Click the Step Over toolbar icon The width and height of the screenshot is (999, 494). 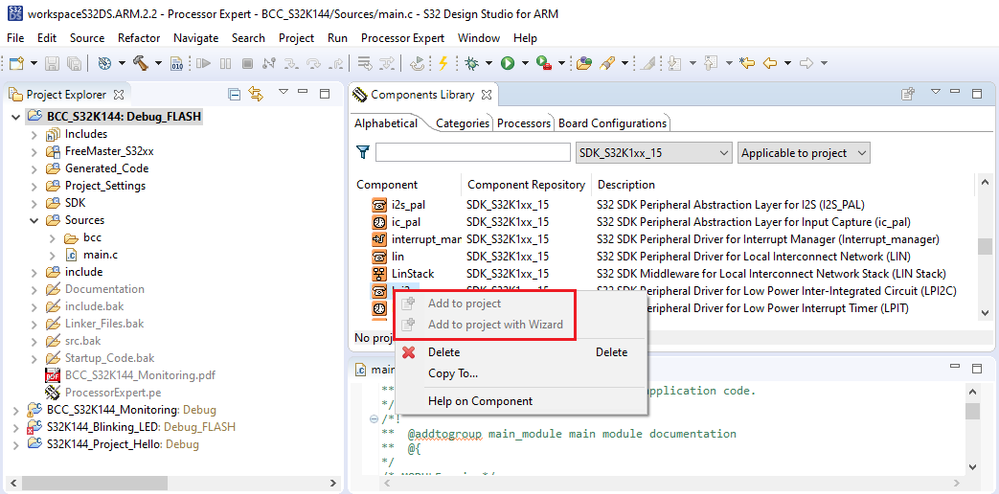click(x=313, y=62)
